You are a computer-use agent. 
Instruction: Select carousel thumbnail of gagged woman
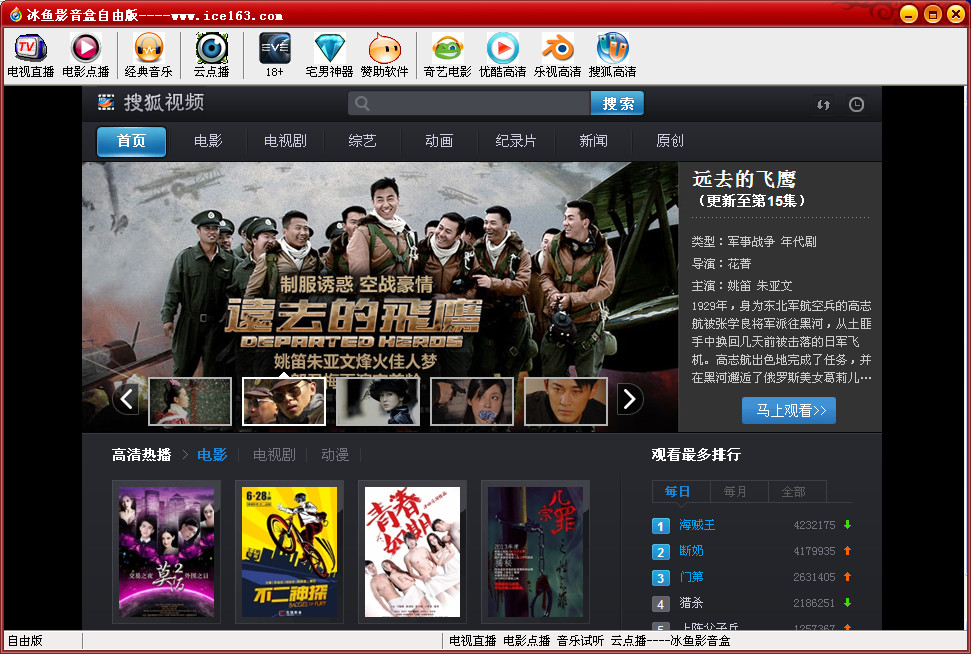tap(472, 401)
